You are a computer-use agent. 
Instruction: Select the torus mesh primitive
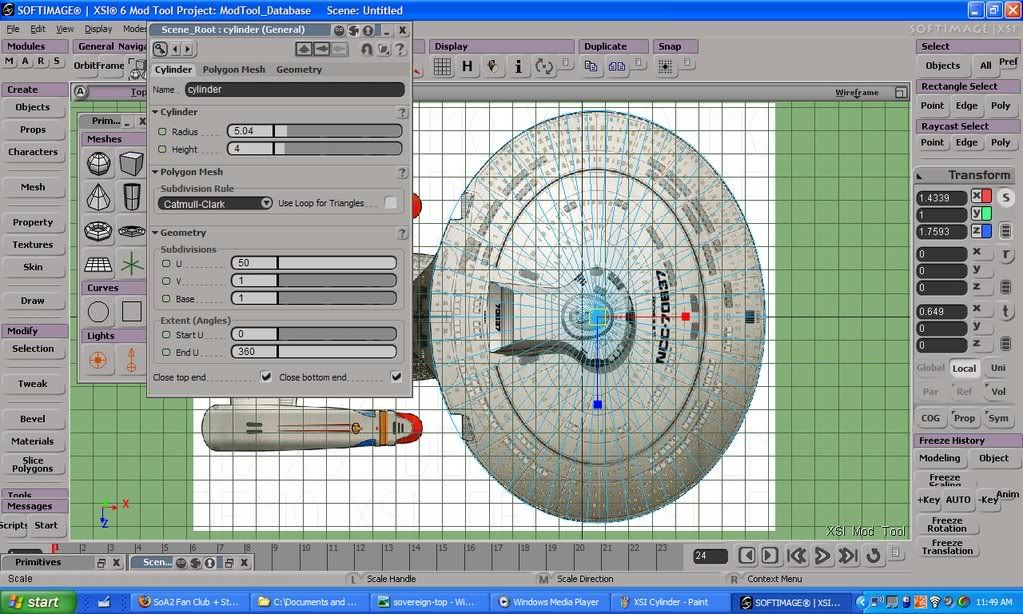tap(99, 230)
